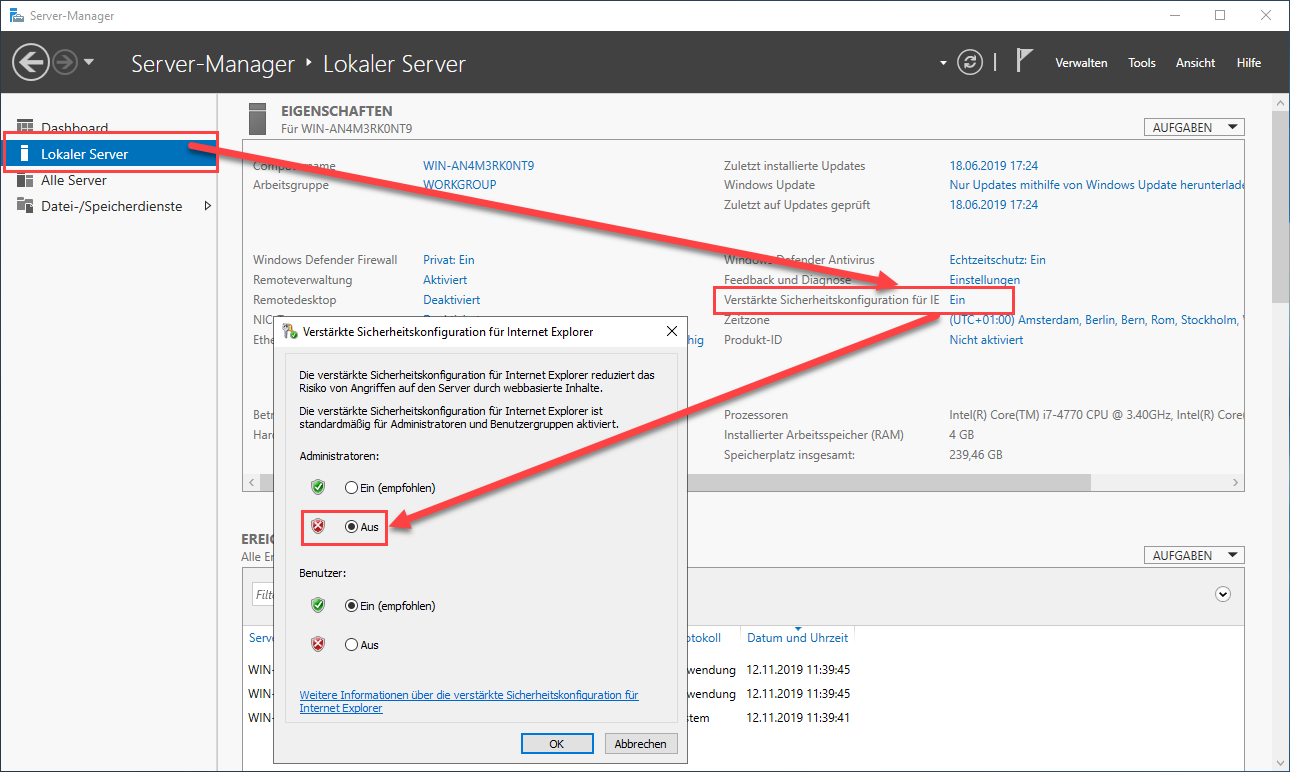Click the main vertical scrollbar
The height and width of the screenshot is (772, 1290).
tap(1280, 205)
